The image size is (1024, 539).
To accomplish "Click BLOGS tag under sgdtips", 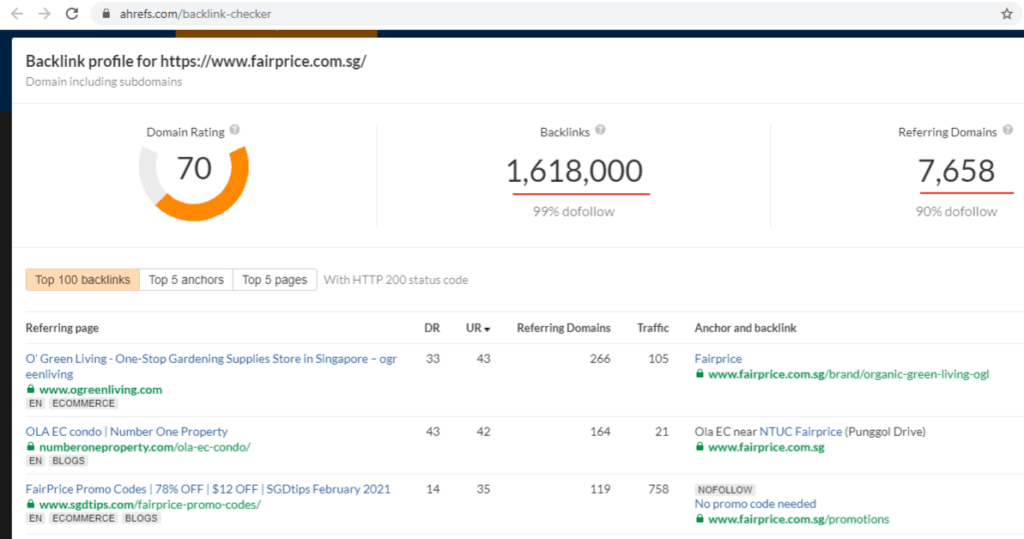I will coord(141,518).
